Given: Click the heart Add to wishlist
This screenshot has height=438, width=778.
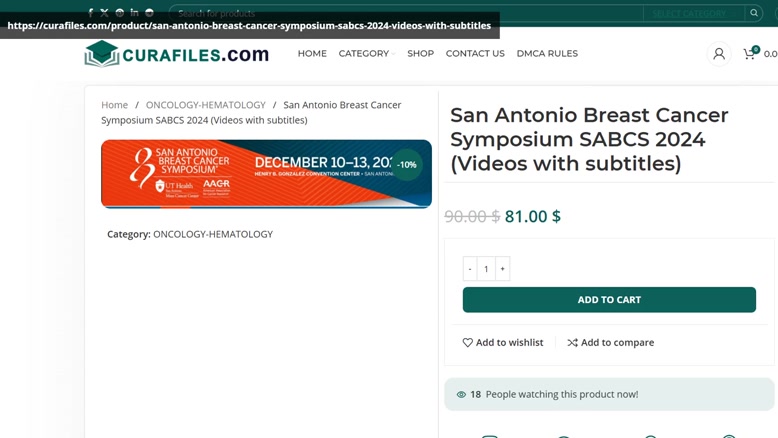Looking at the screenshot, I should pos(503,342).
